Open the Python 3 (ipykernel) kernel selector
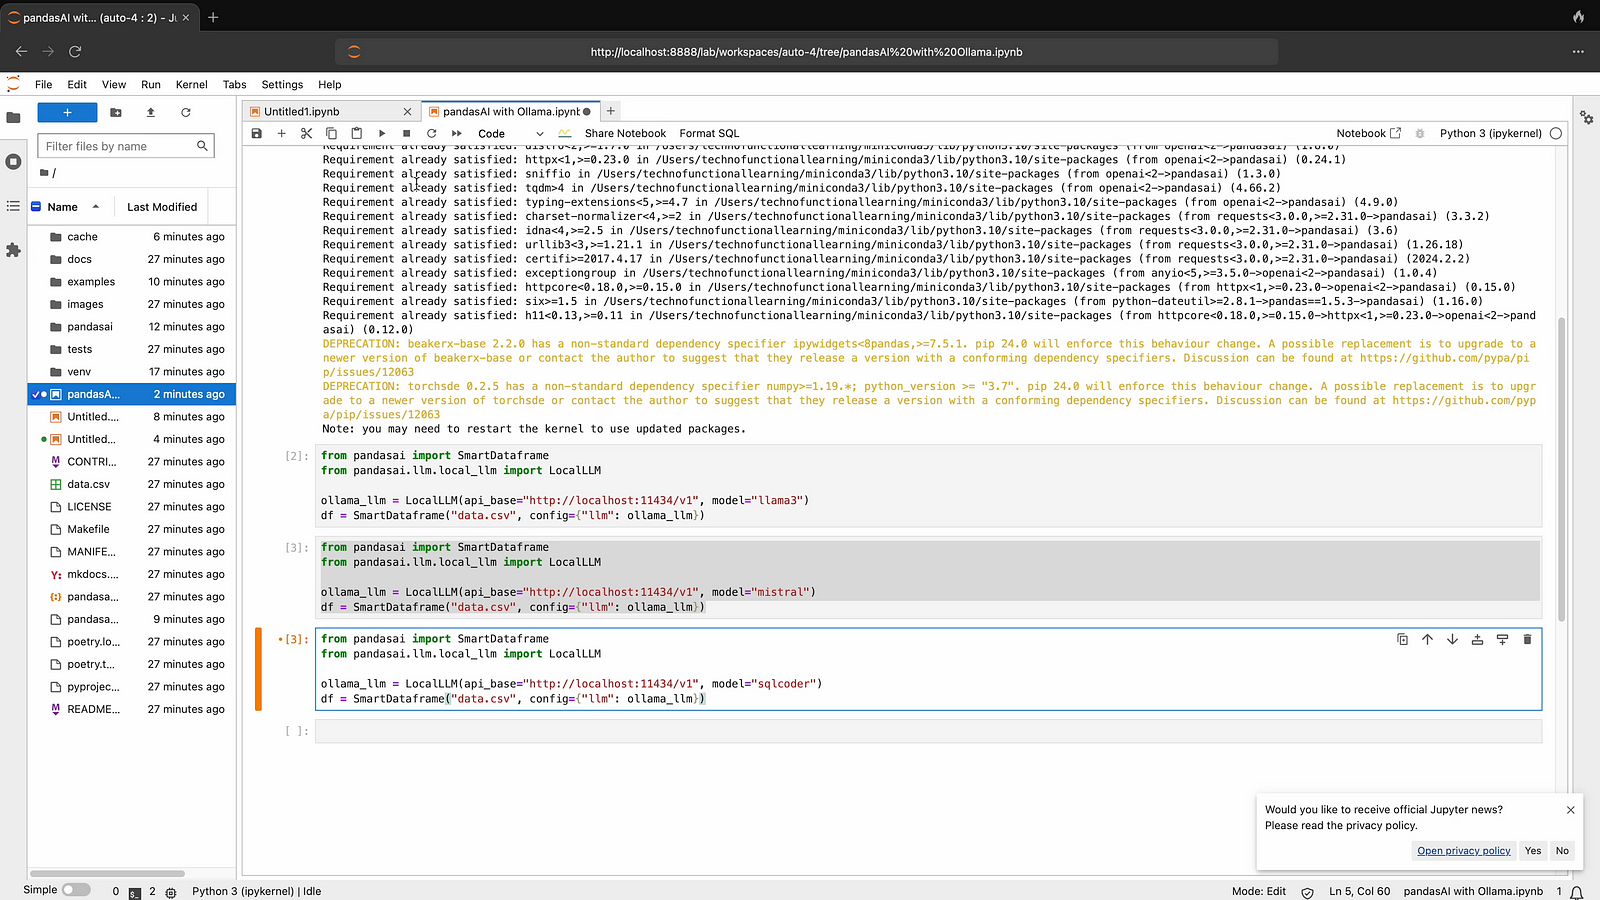 [x=1490, y=133]
